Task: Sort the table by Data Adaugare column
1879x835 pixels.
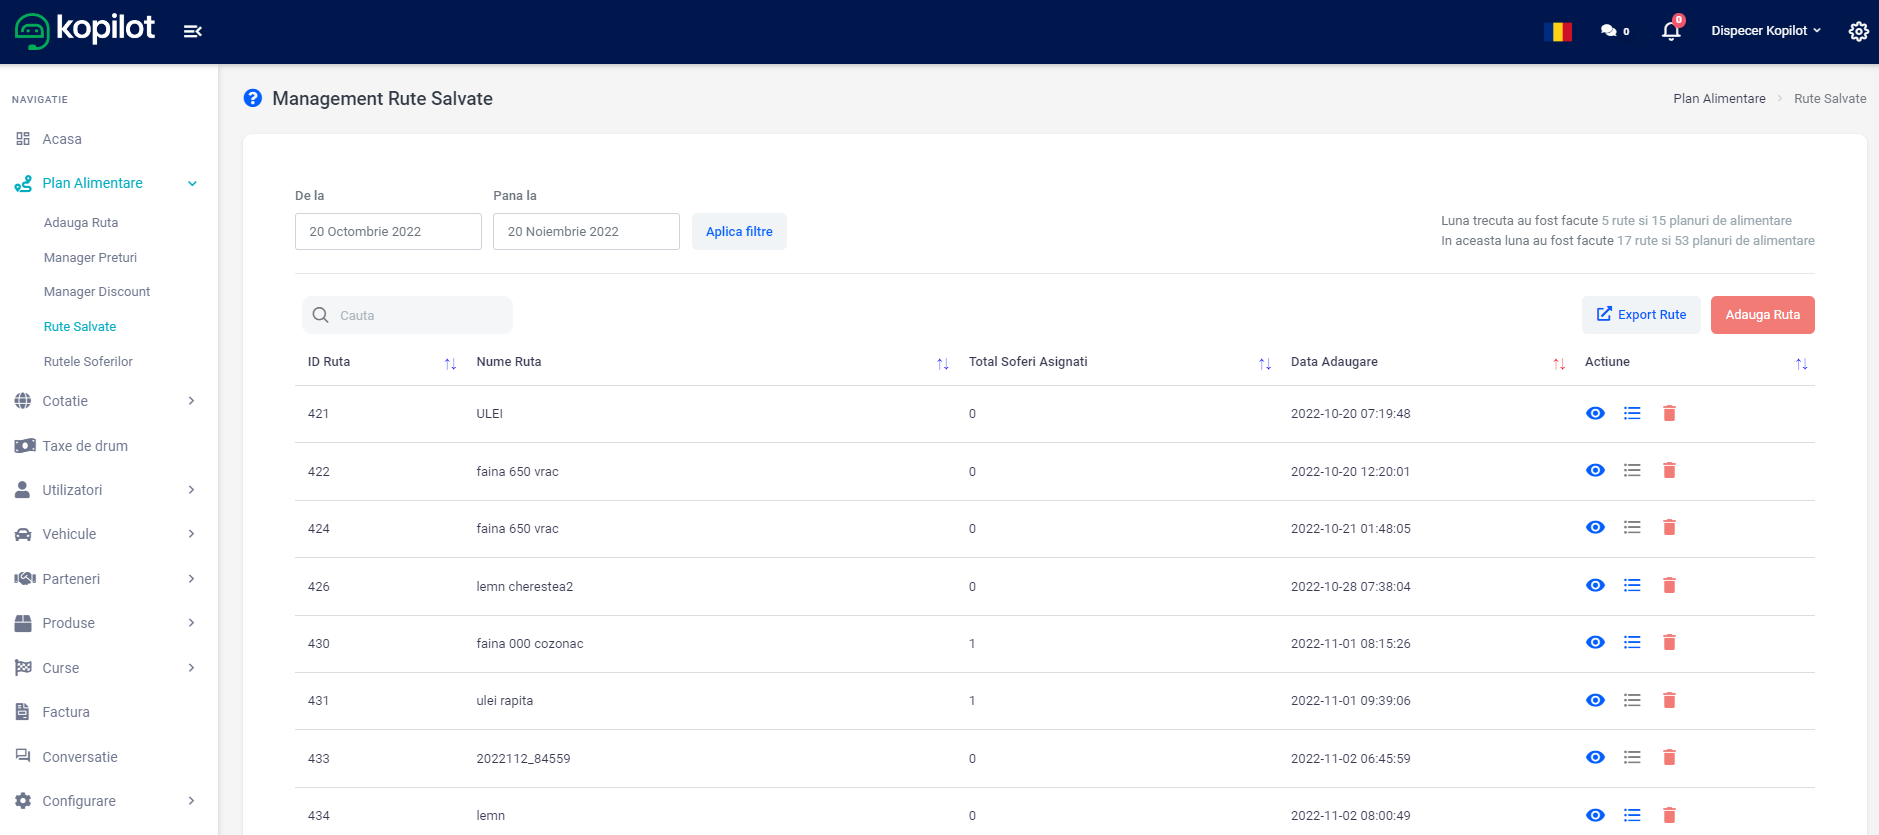Action: pyautogui.click(x=1334, y=362)
